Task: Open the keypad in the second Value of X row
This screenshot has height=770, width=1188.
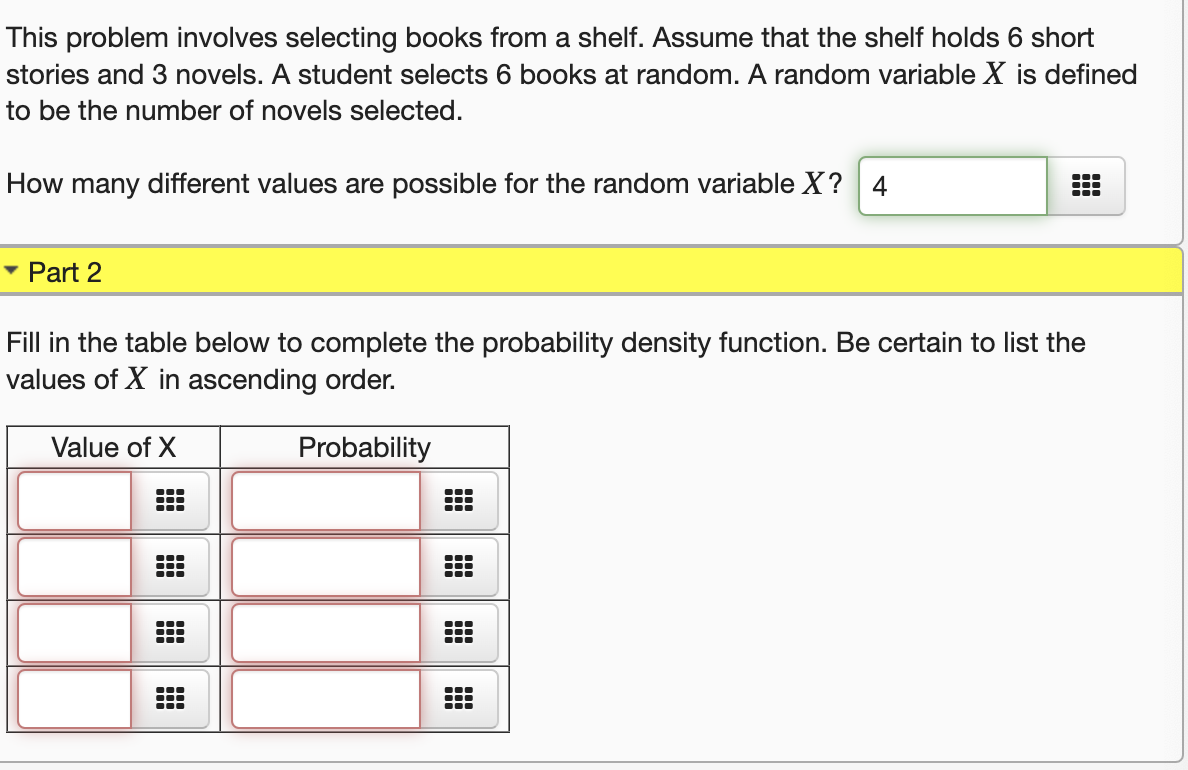Action: [x=172, y=567]
